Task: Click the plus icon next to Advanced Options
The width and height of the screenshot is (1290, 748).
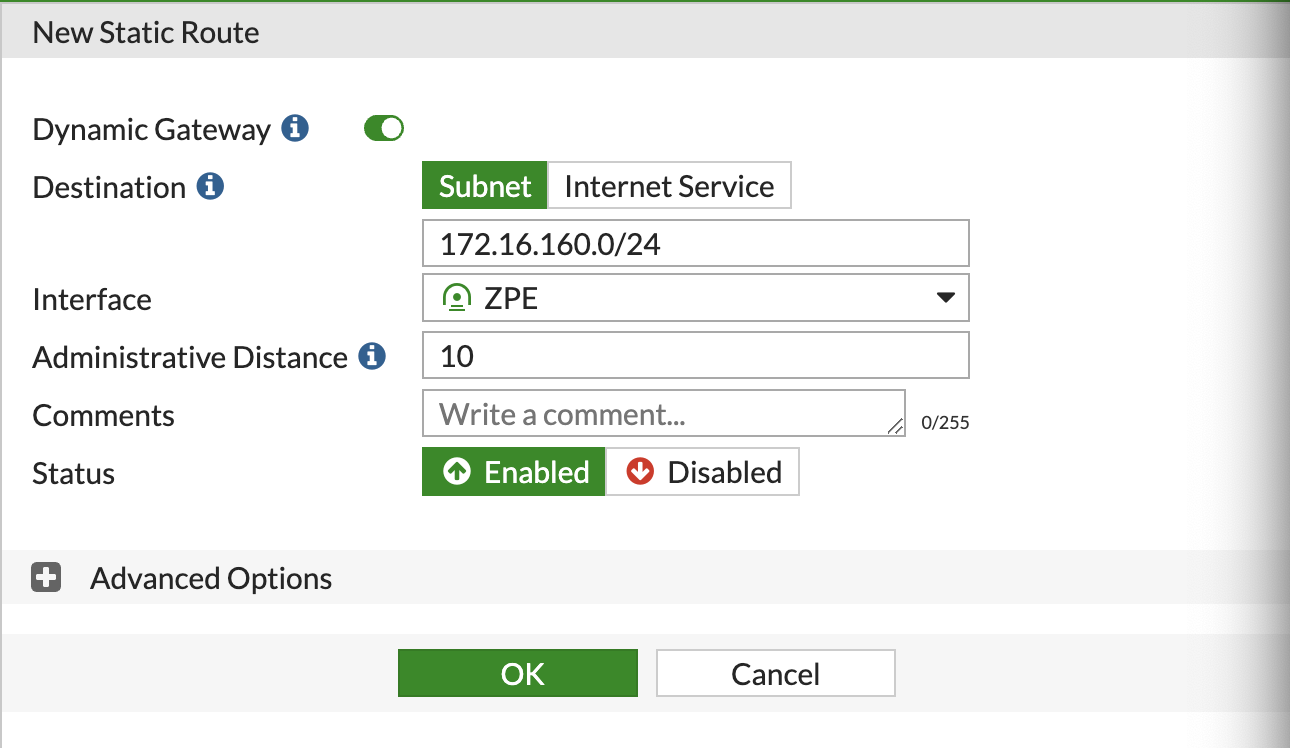Action: [44, 578]
